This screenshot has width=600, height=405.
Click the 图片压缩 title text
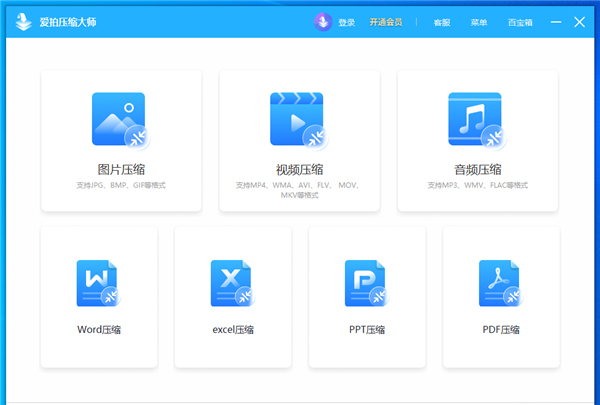point(121,169)
